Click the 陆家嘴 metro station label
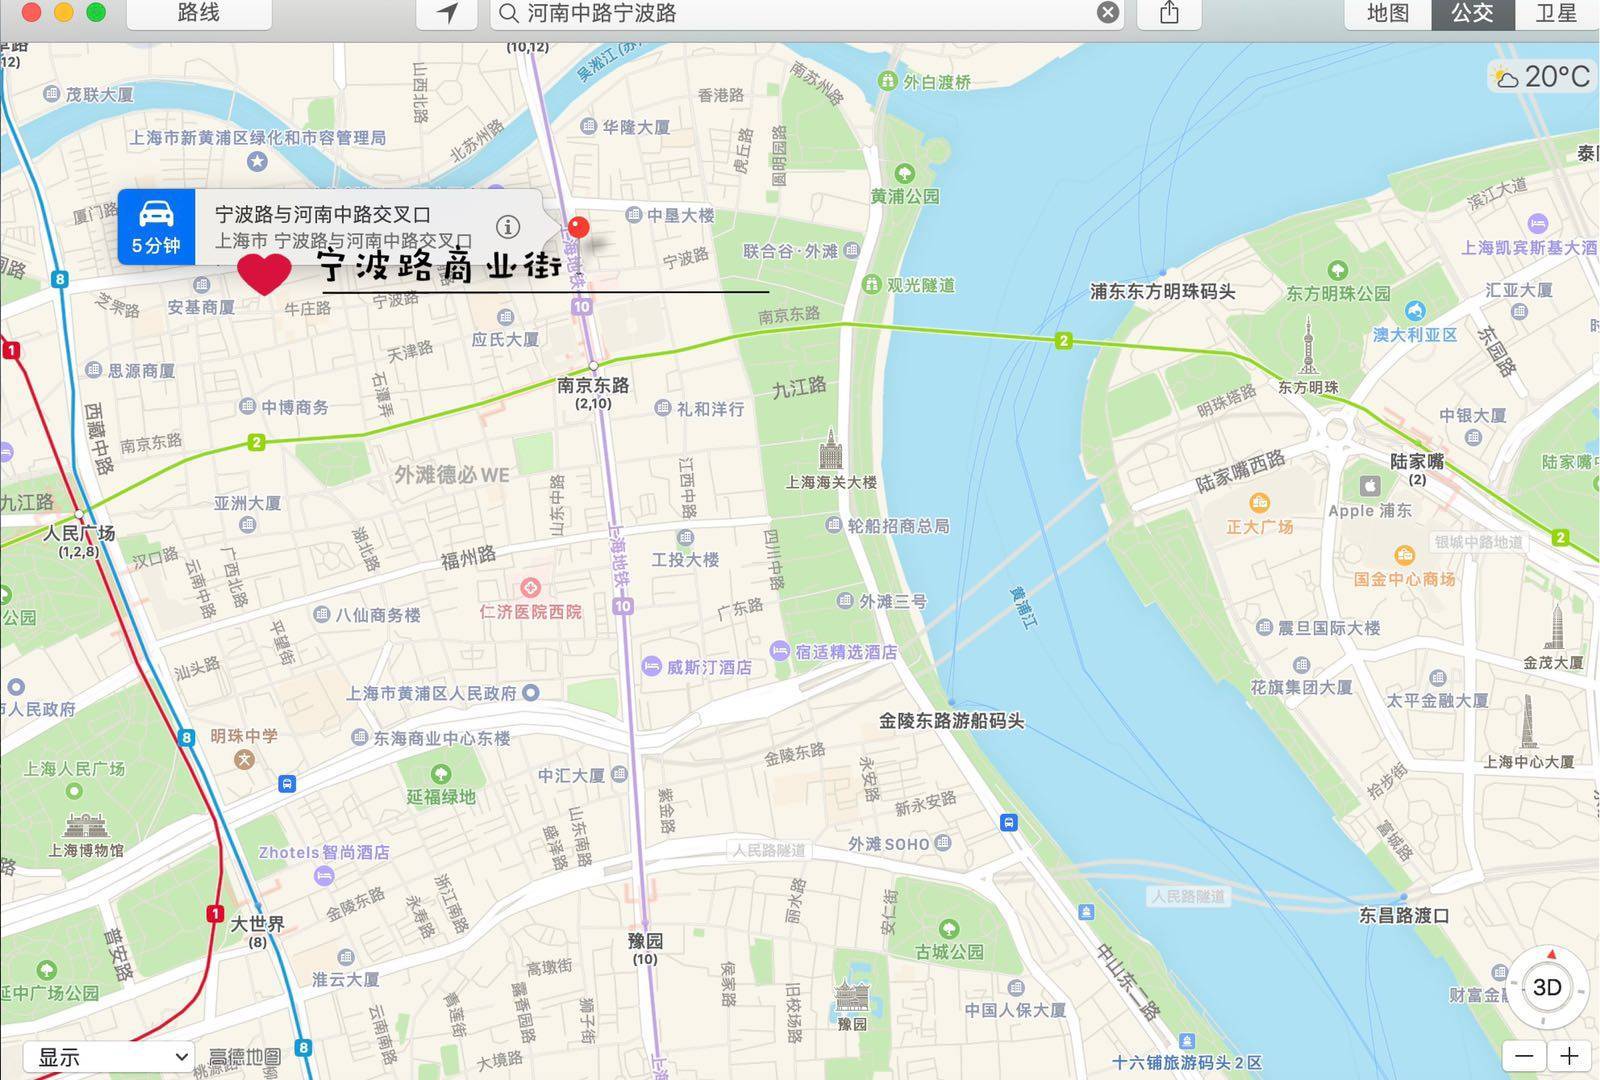This screenshot has height=1080, width=1600. click(x=1417, y=461)
